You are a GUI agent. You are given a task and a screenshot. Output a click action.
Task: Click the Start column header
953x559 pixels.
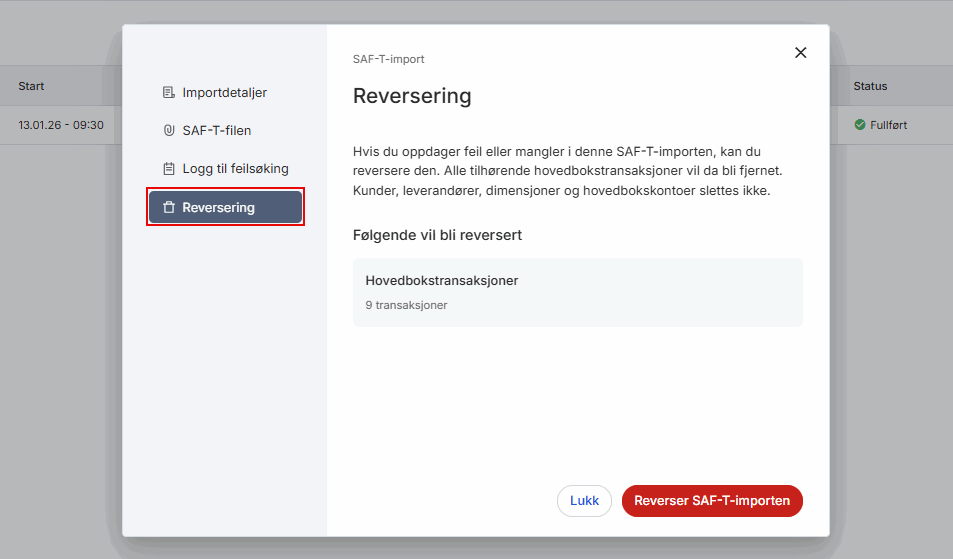pos(31,86)
